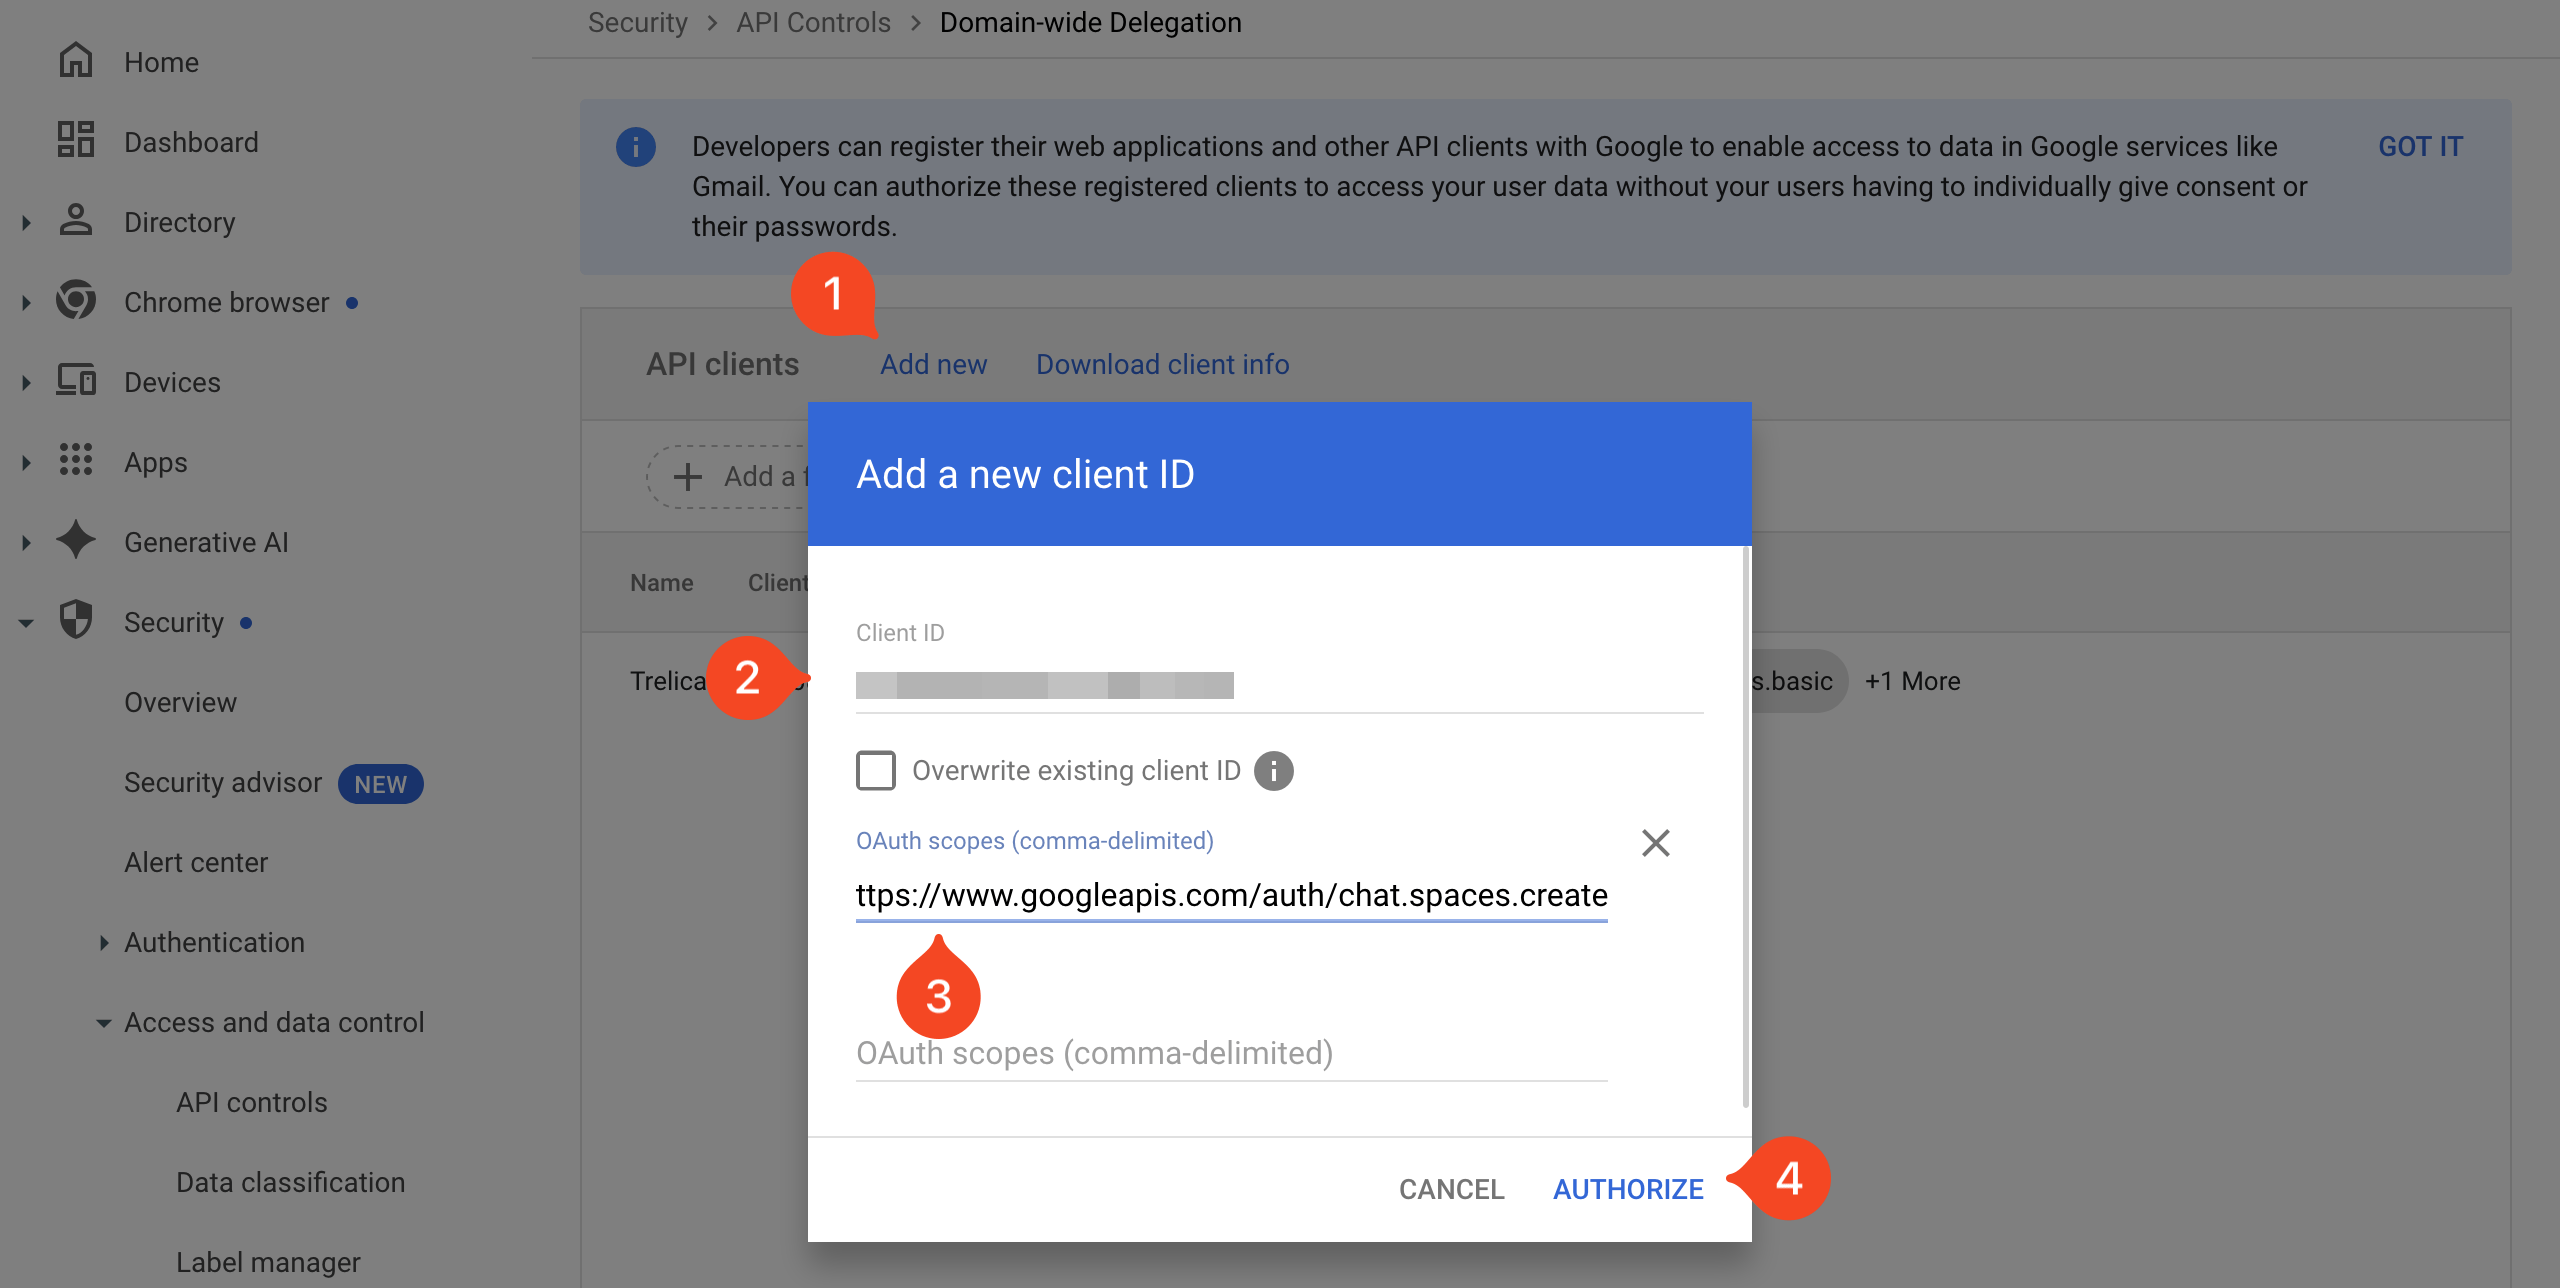Click the Trelica client row name
This screenshot has width=2560, height=1288.
point(668,681)
